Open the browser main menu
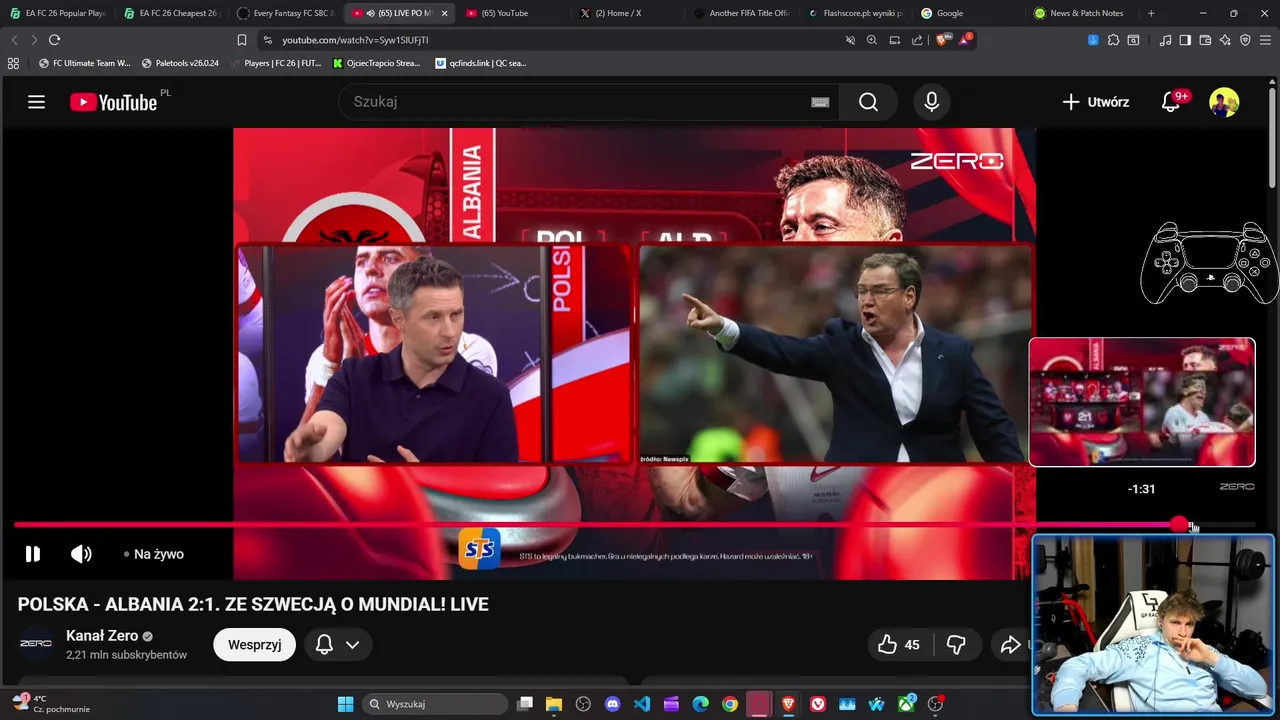This screenshot has height=720, width=1280. click(x=1266, y=40)
